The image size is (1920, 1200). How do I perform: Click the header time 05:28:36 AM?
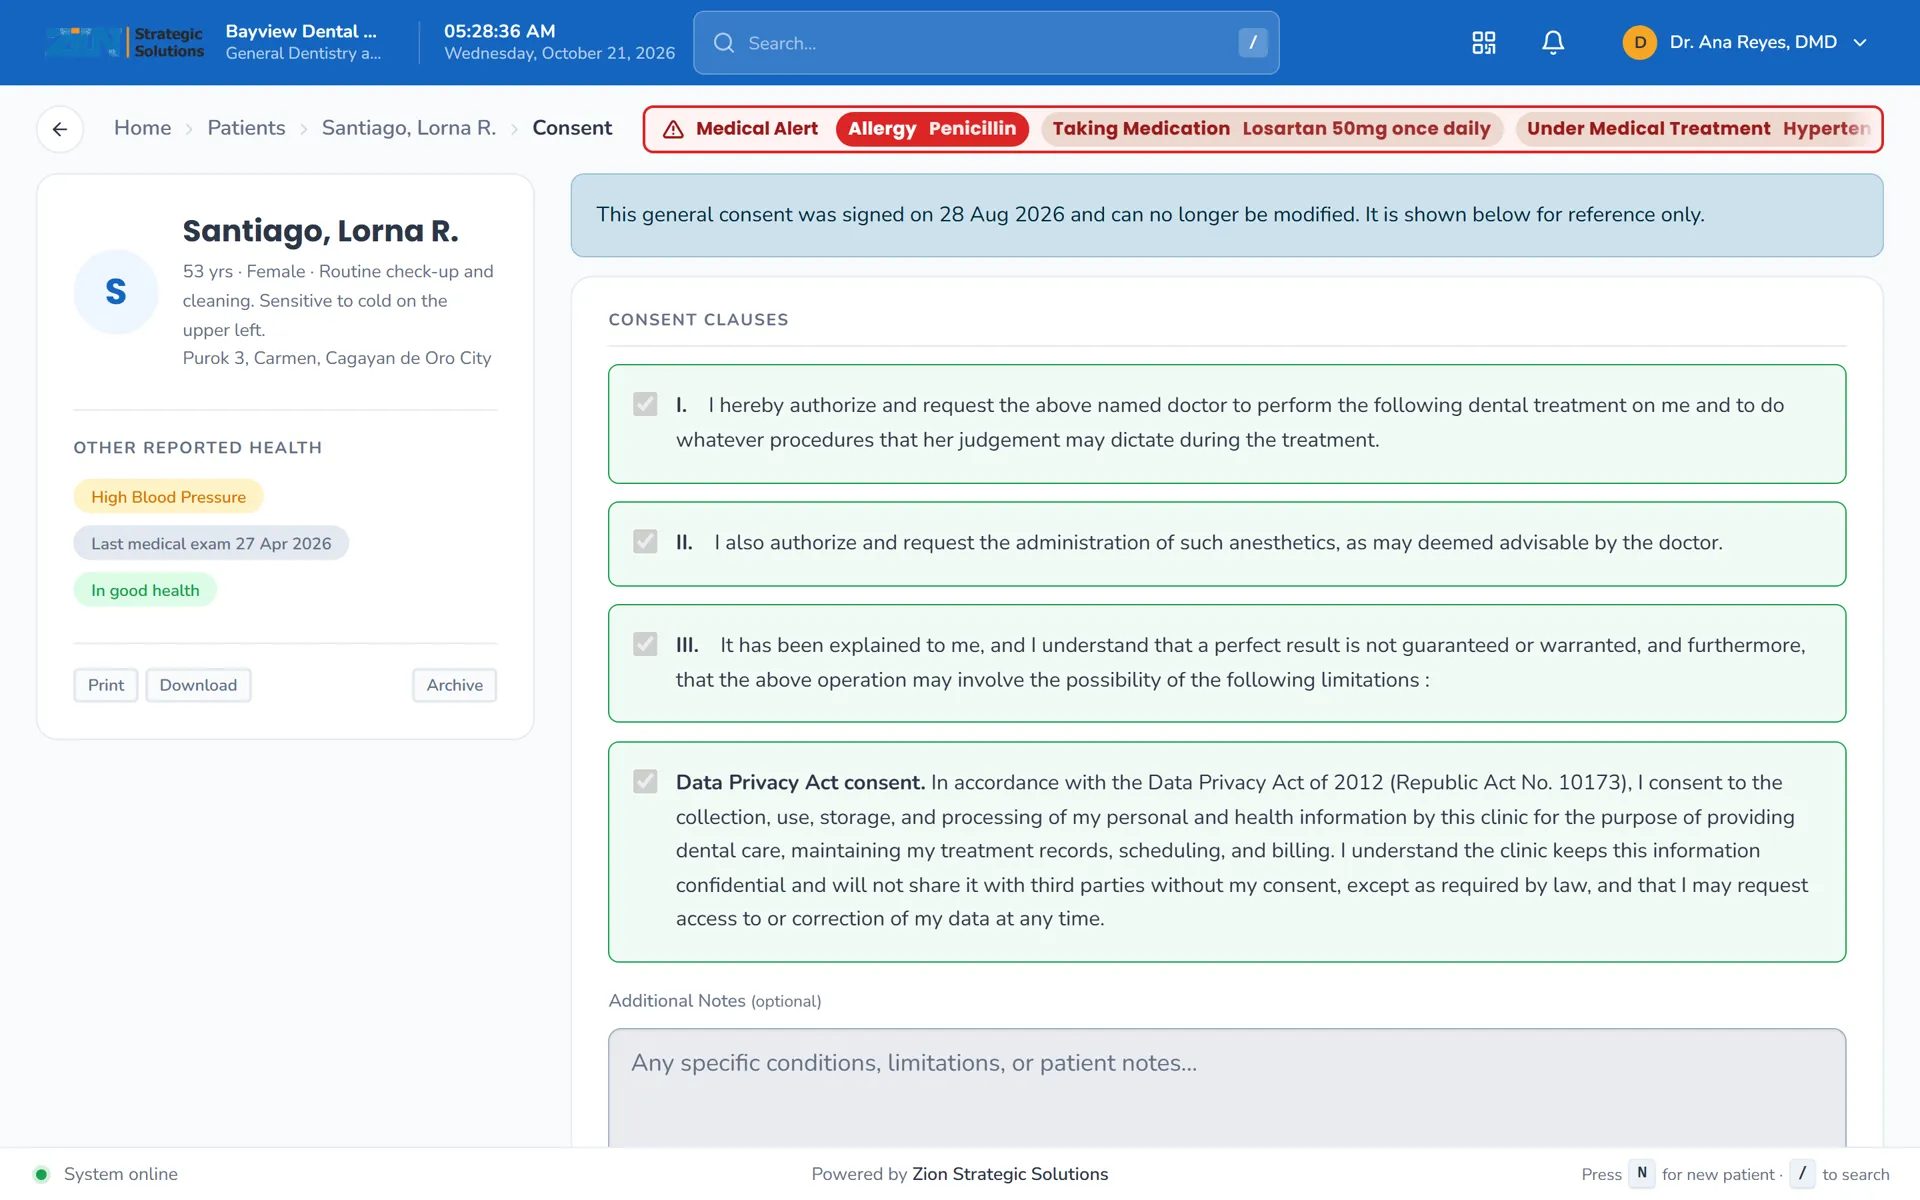pos(500,31)
